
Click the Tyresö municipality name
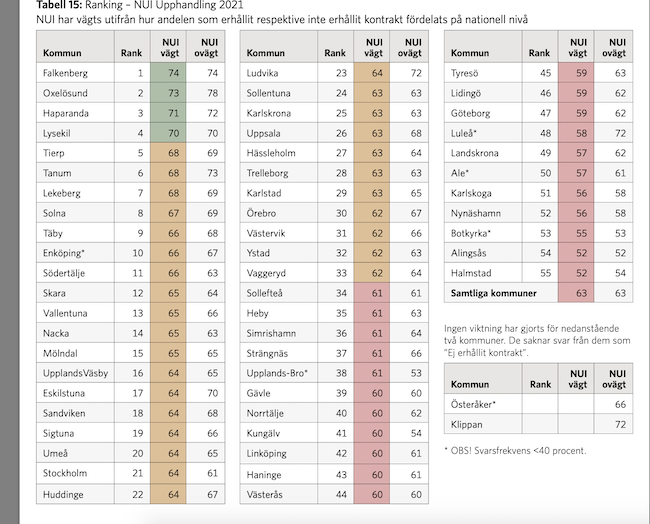click(x=469, y=73)
